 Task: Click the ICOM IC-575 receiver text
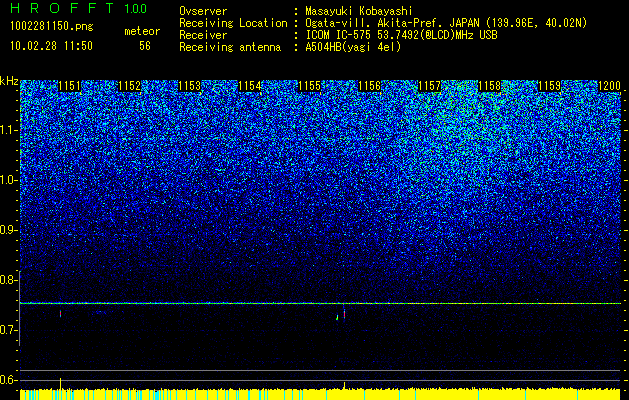point(401,35)
